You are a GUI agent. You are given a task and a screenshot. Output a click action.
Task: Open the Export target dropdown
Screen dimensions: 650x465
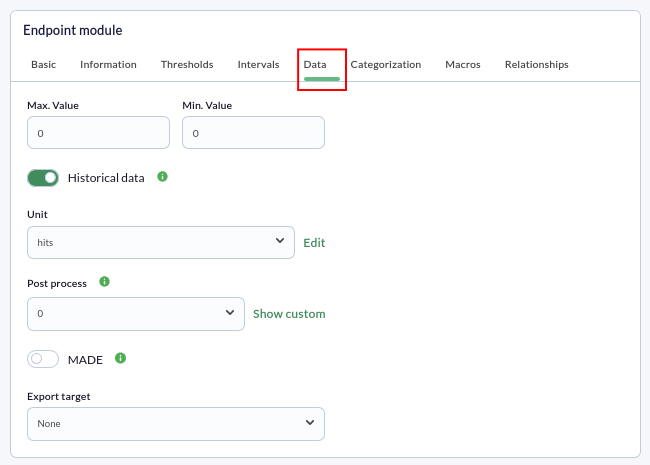click(x=176, y=424)
